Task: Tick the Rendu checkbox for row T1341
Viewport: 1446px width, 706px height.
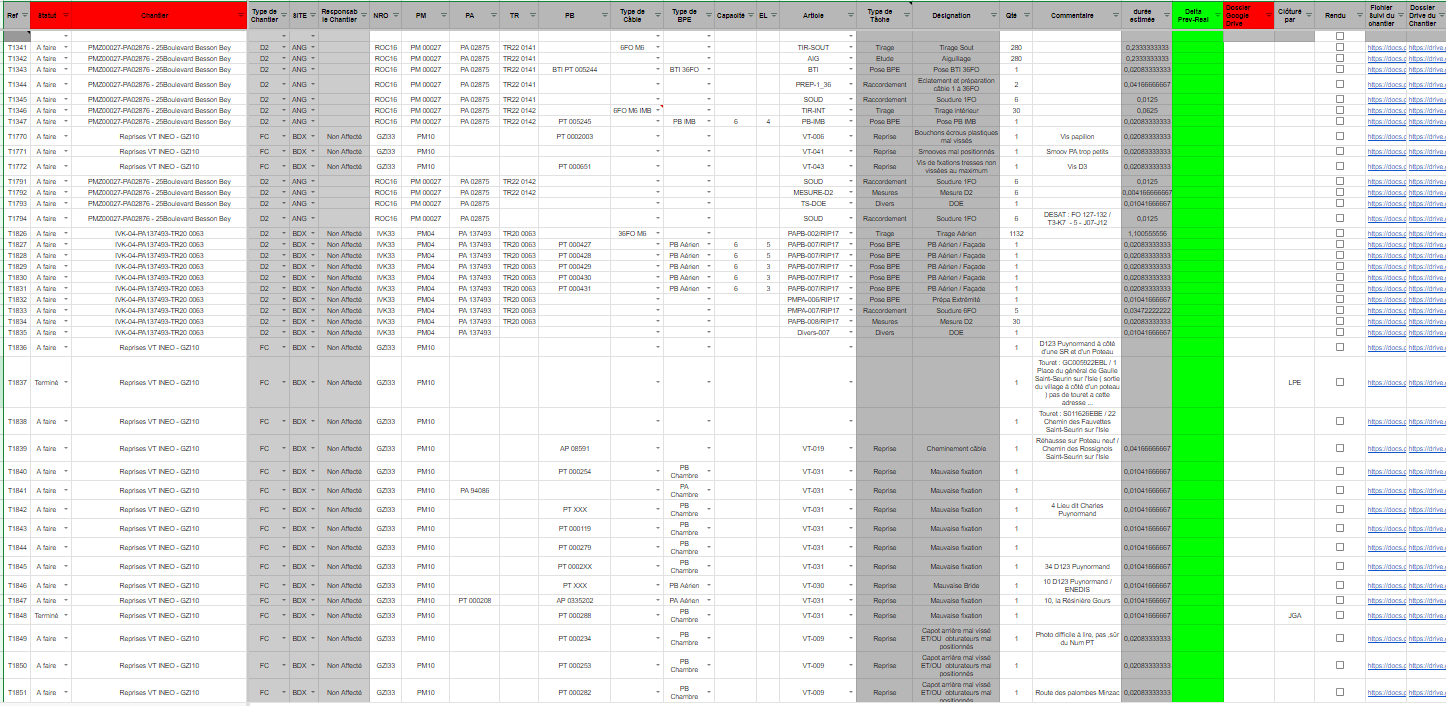Action: pos(1340,47)
